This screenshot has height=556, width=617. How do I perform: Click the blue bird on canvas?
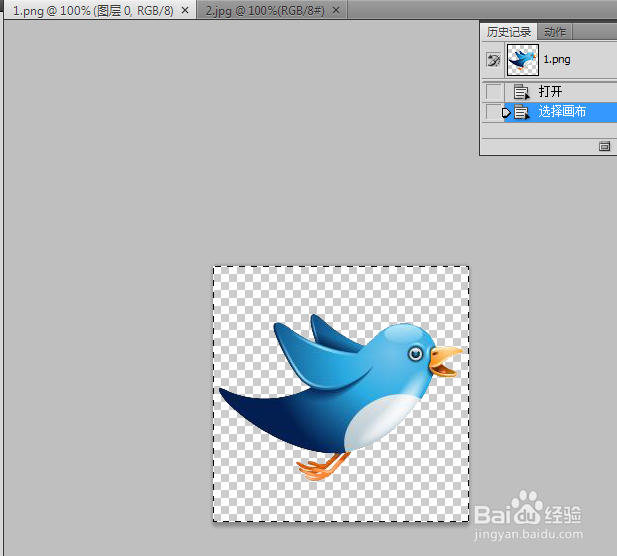341,396
